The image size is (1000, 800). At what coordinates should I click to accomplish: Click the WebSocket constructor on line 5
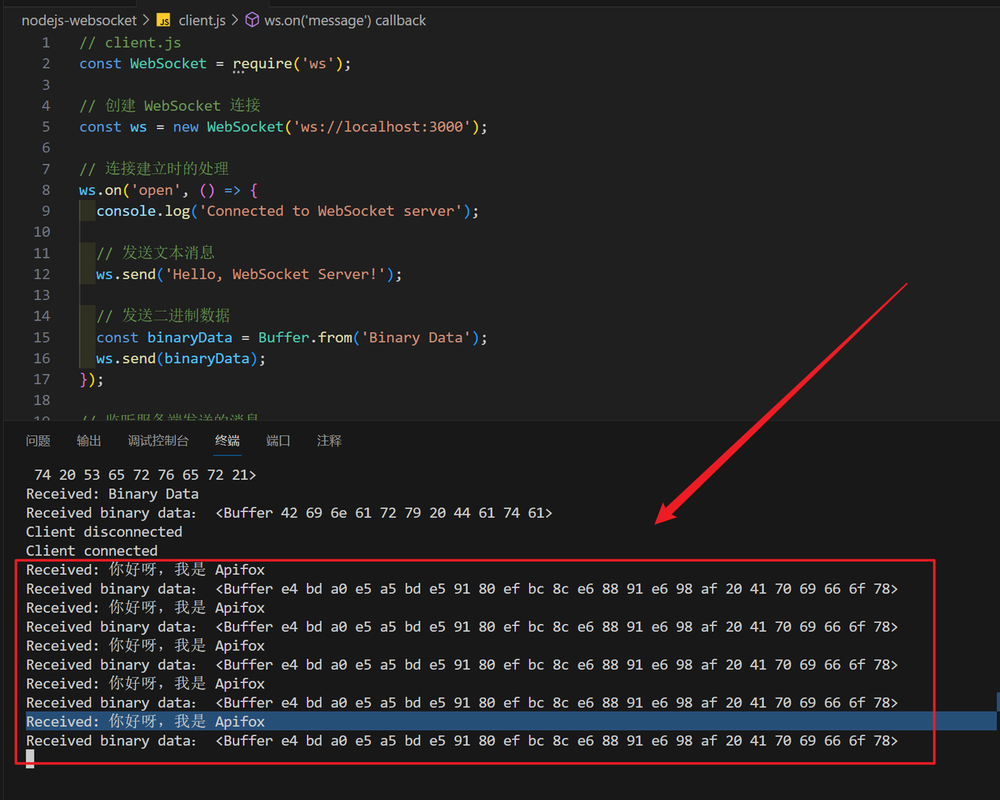click(245, 126)
